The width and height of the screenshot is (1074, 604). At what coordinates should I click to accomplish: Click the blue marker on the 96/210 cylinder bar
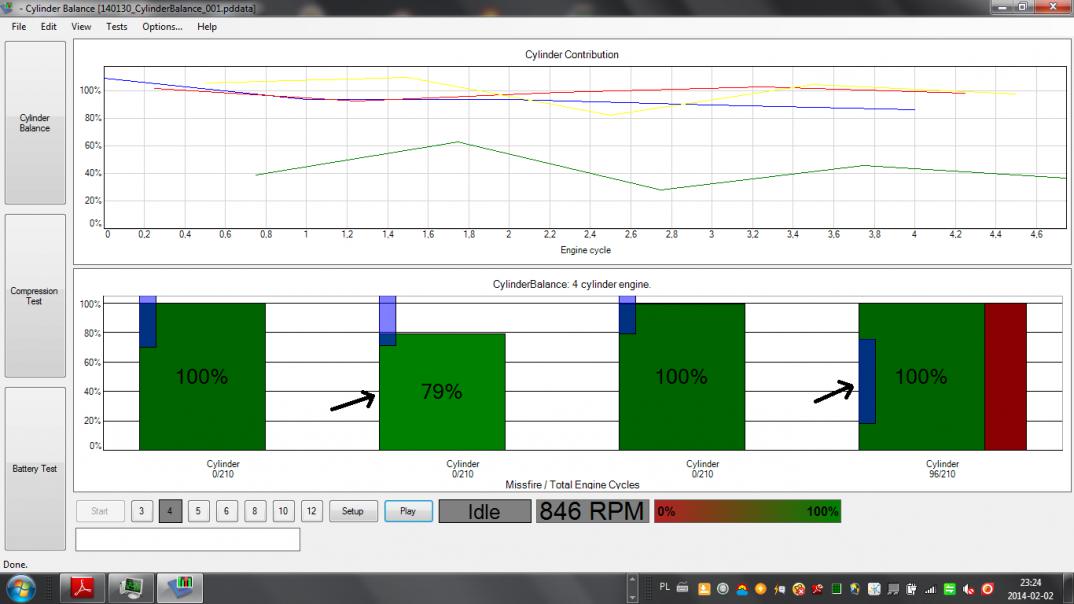tap(867, 381)
